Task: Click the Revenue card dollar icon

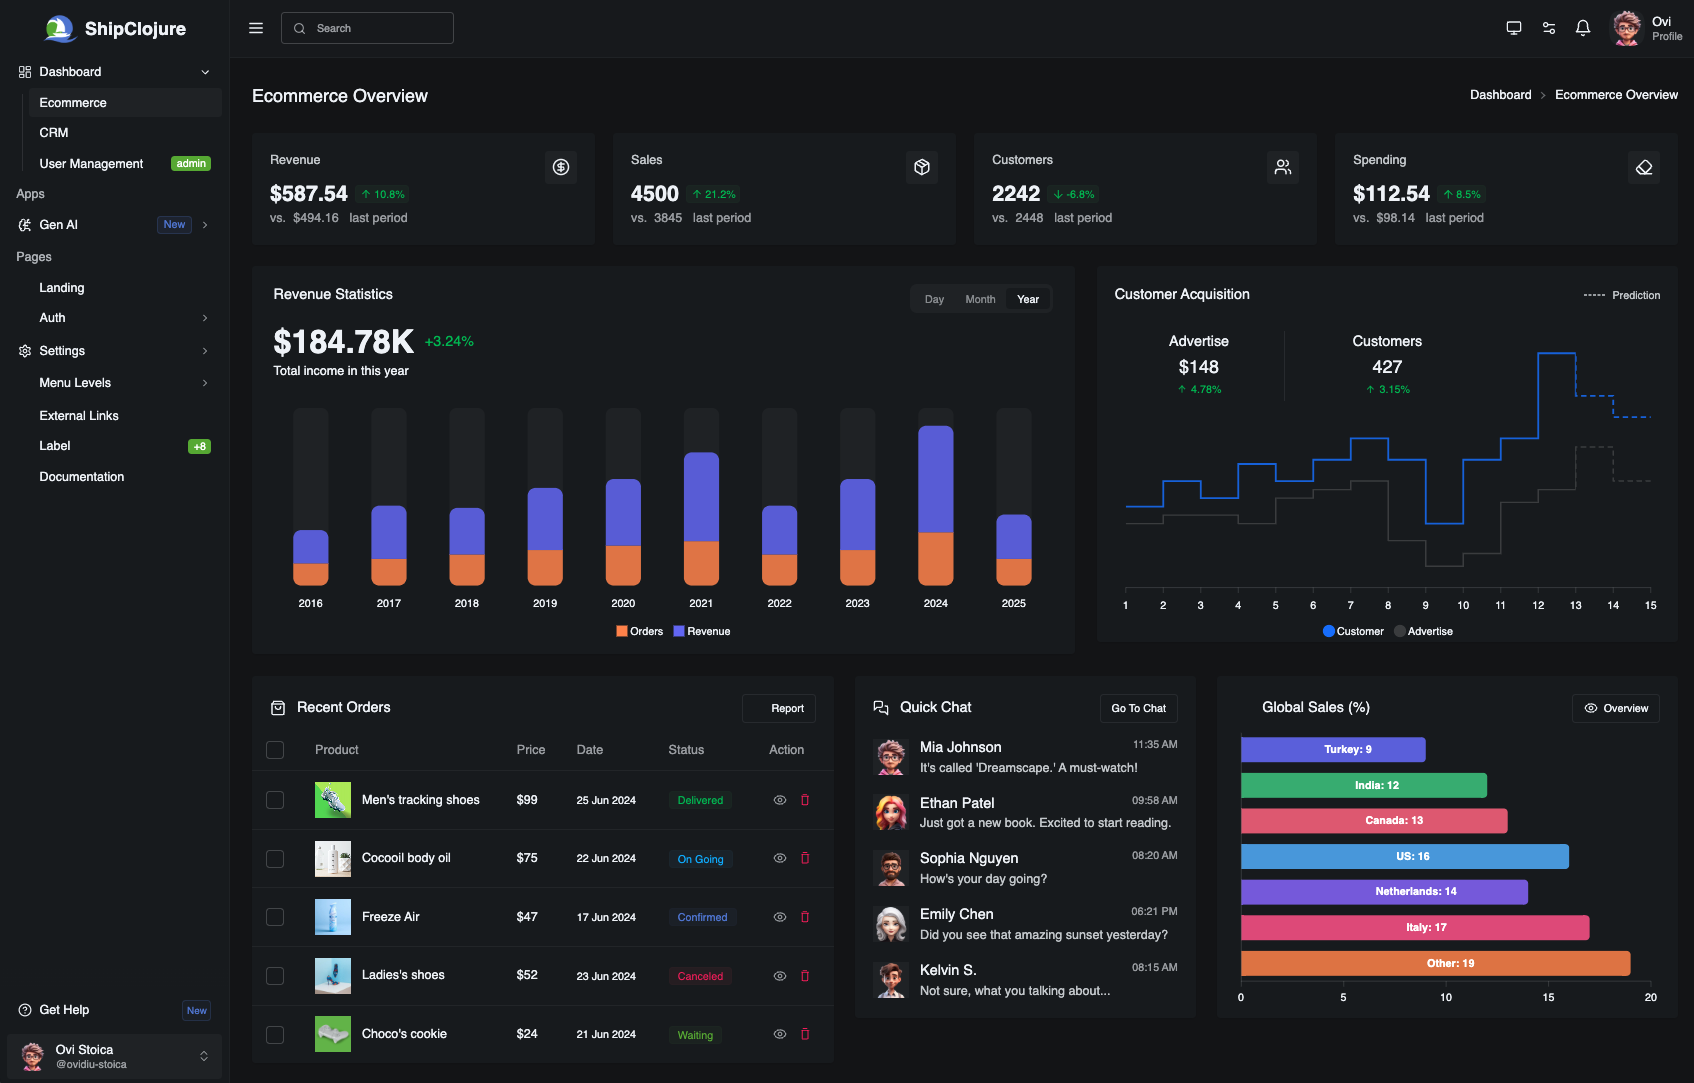Action: click(561, 167)
